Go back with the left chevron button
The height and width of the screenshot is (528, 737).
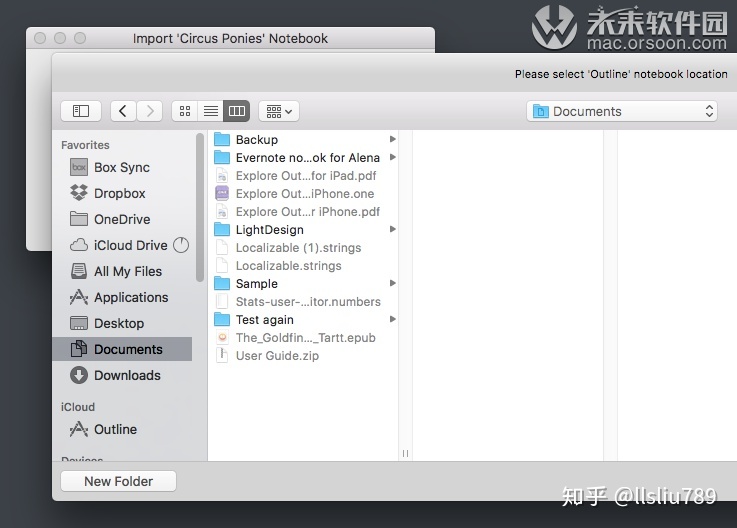coord(123,111)
